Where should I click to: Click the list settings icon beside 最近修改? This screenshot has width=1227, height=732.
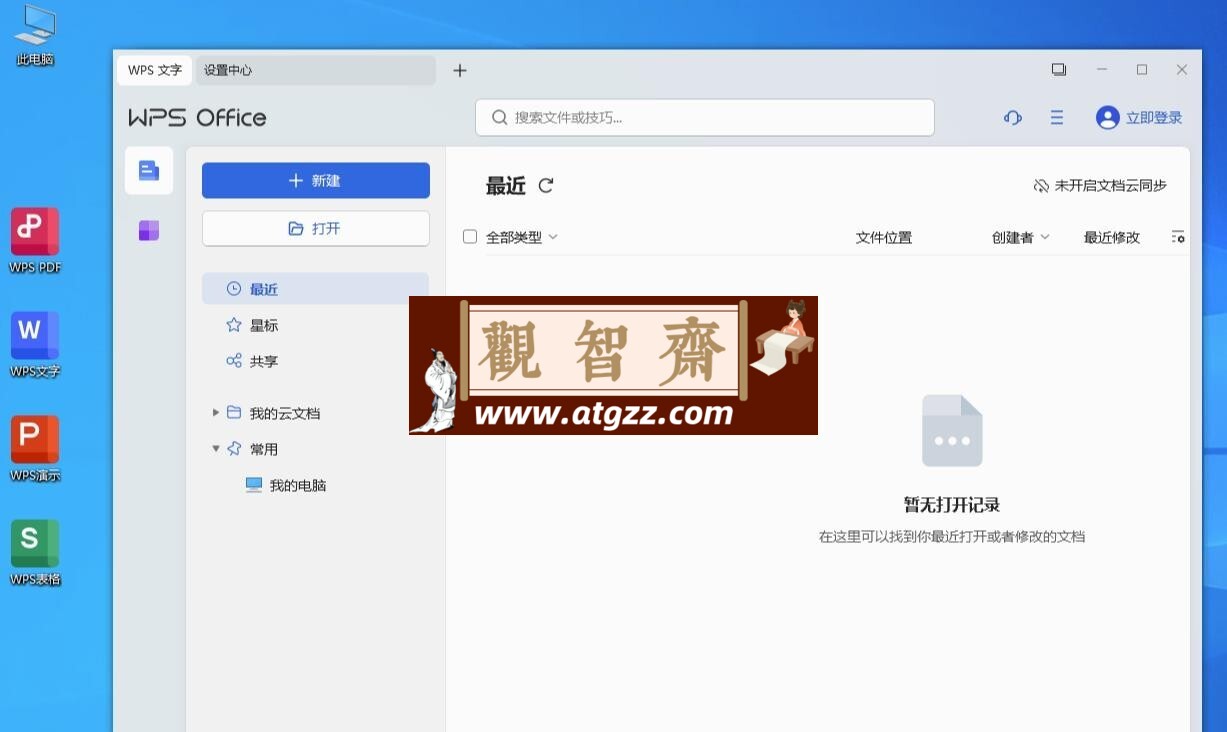(x=1178, y=237)
